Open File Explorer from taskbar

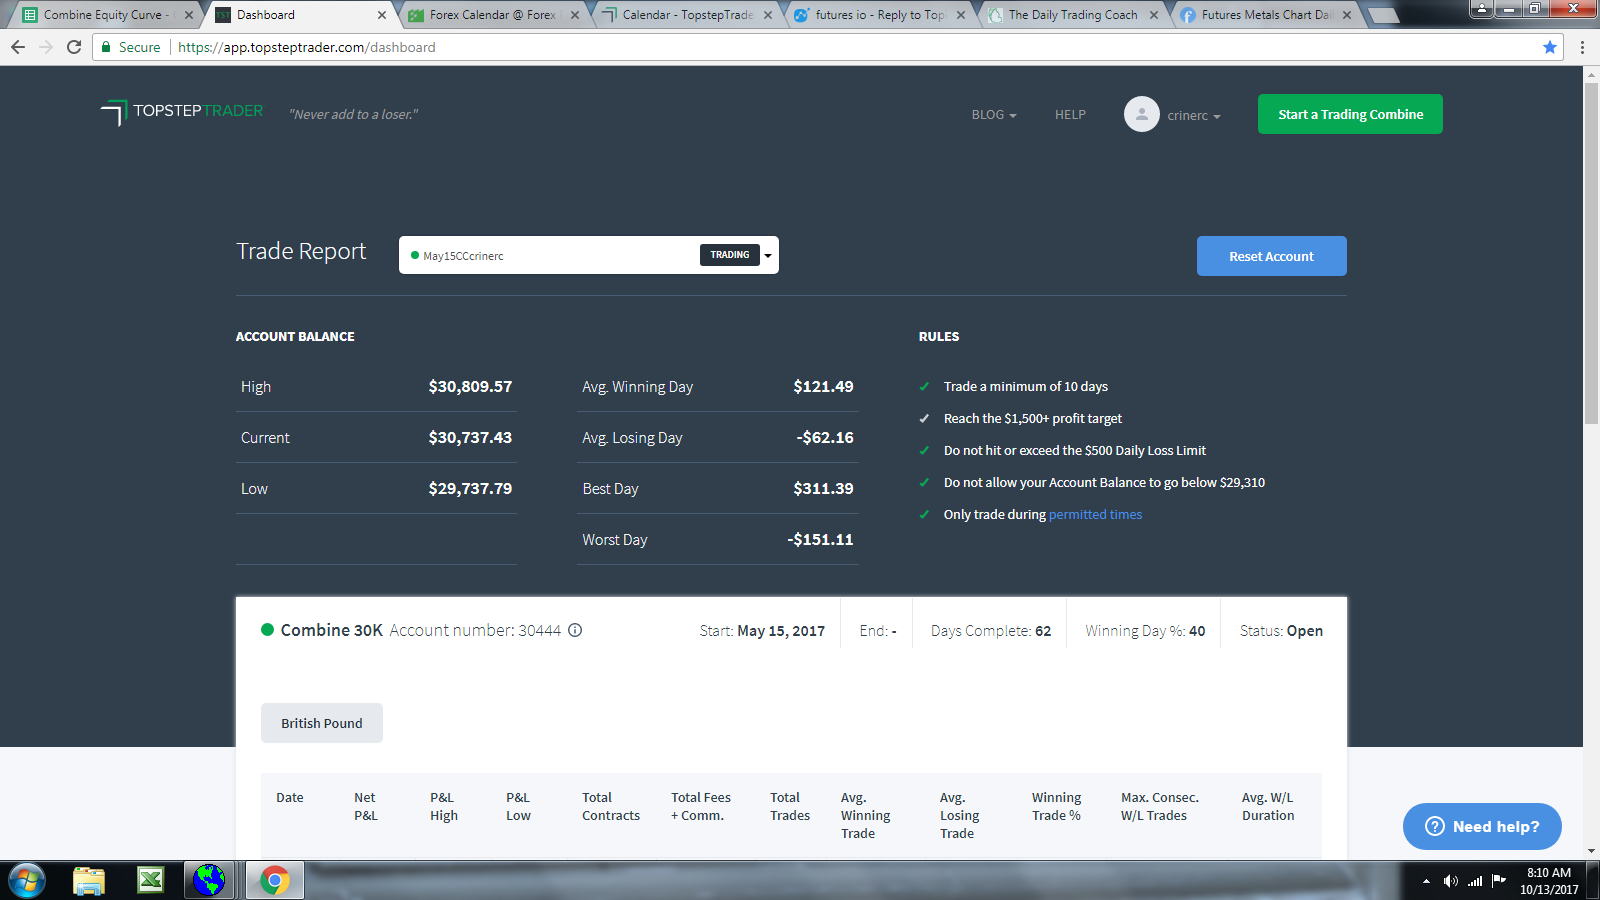89,880
